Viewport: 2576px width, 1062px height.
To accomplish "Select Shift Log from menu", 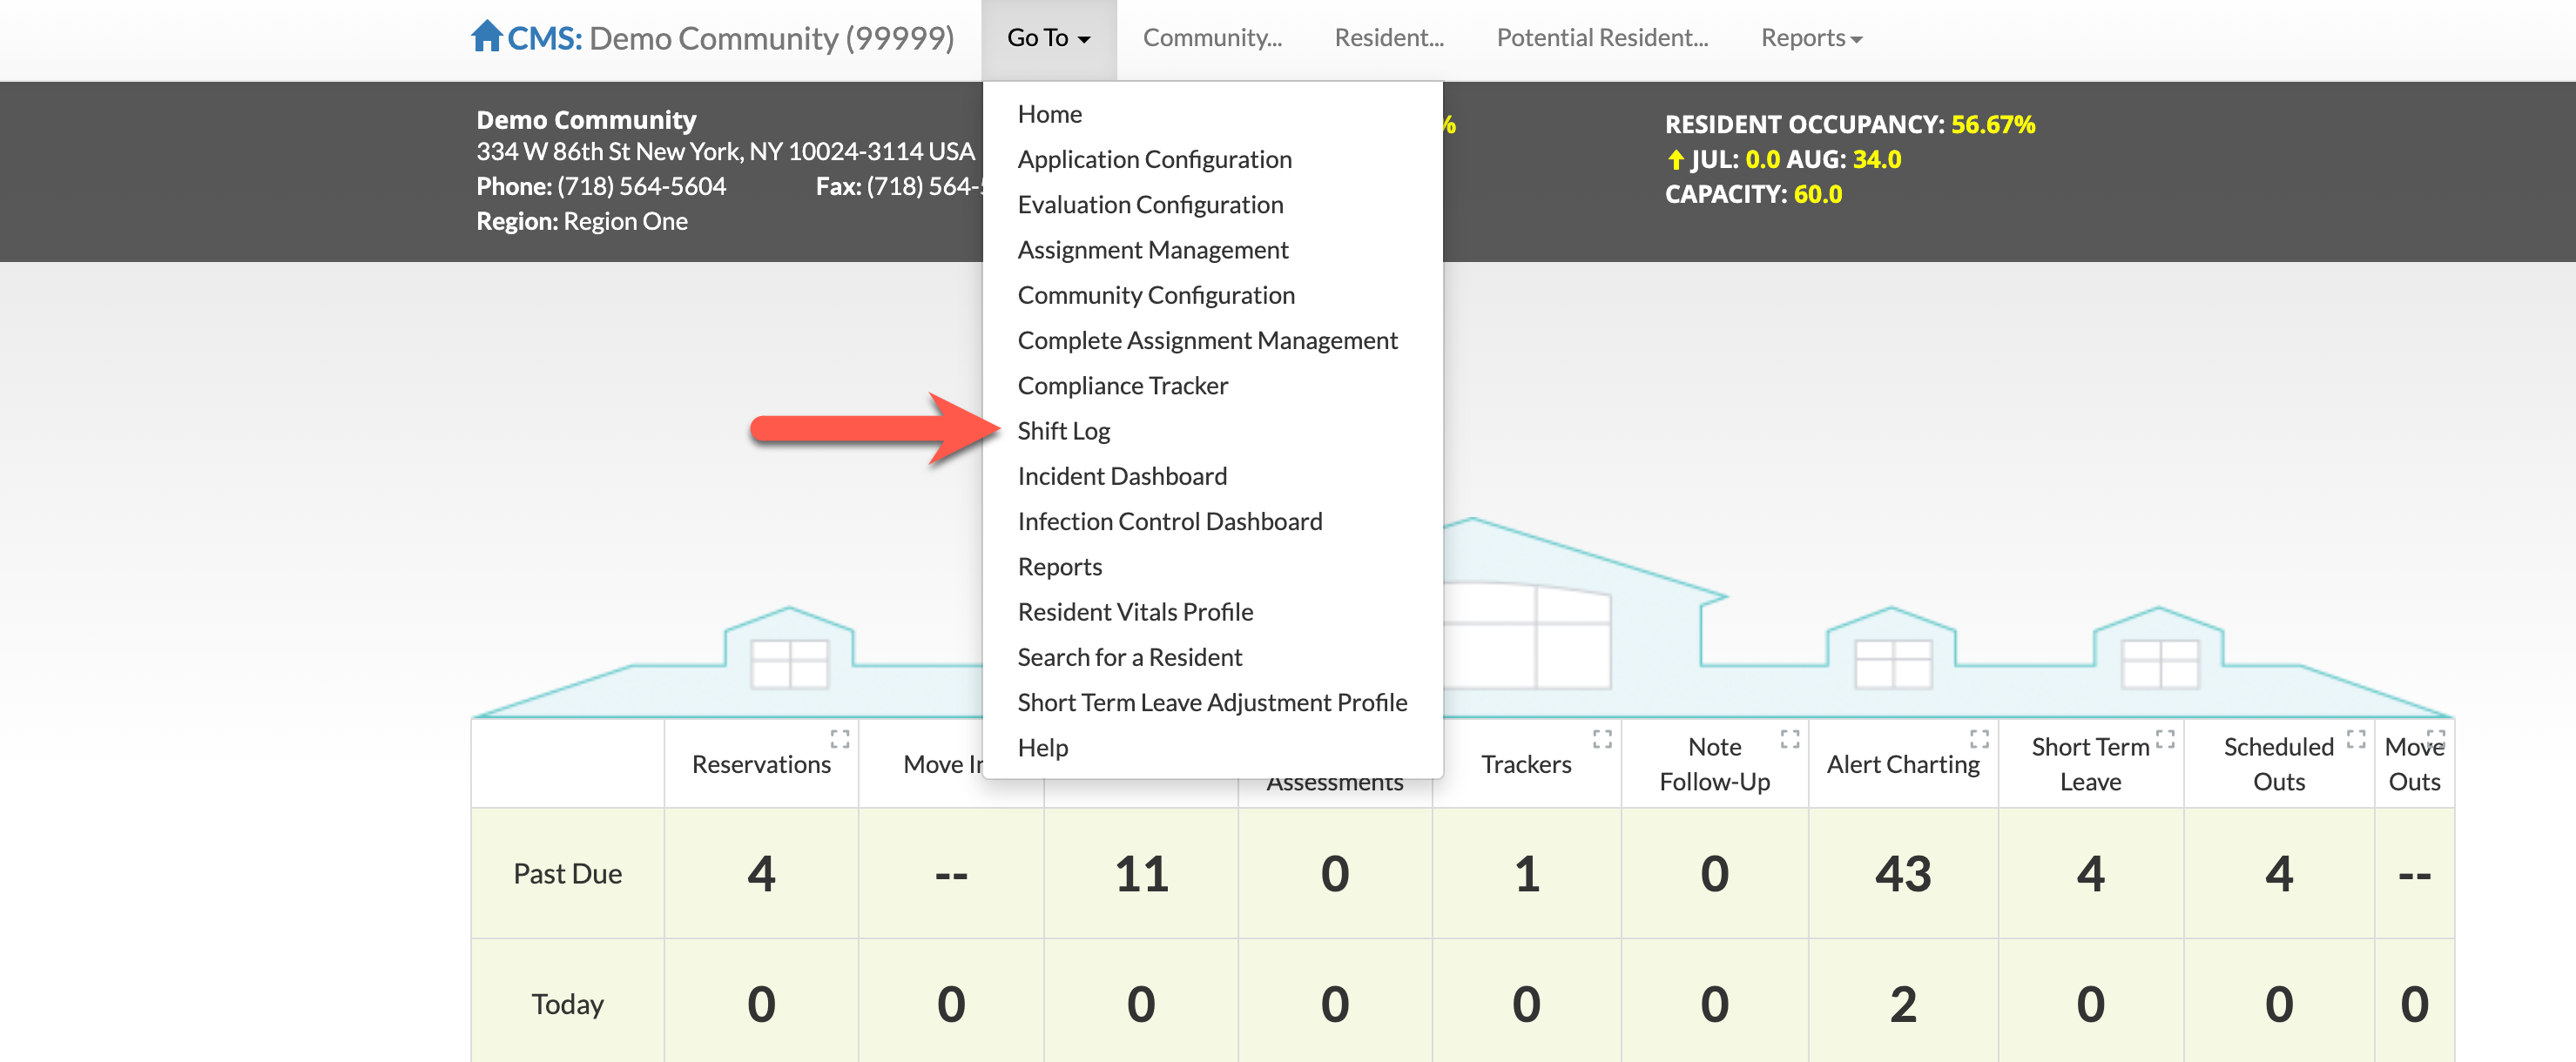I will (x=1064, y=431).
